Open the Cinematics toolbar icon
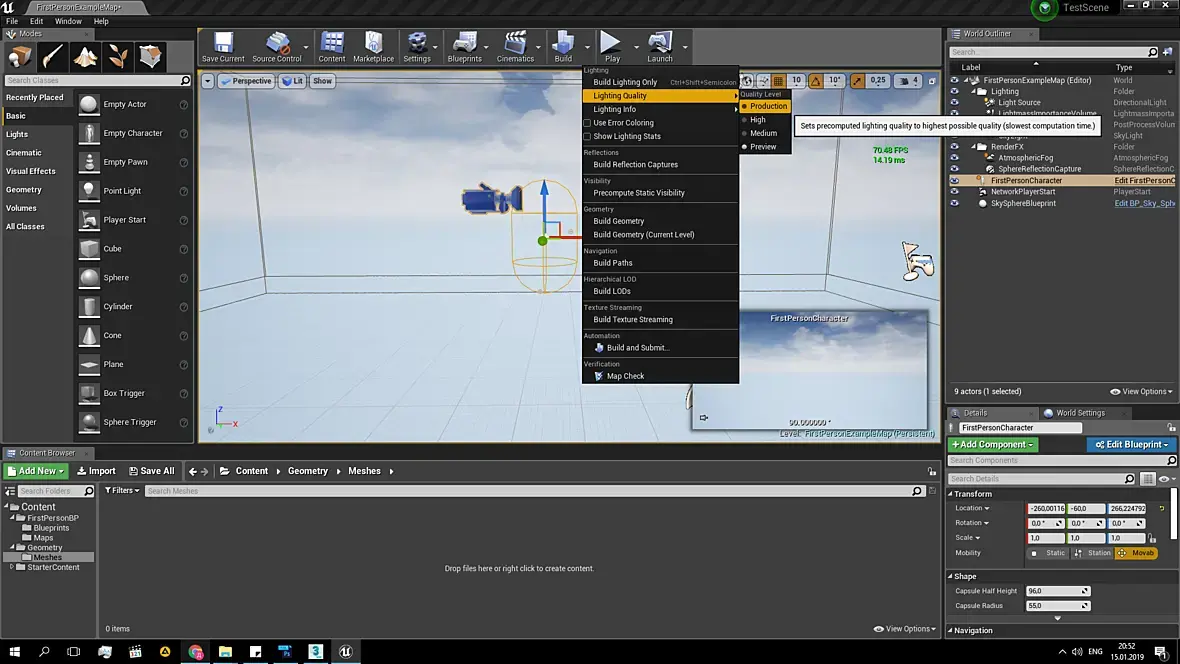Image resolution: width=1180 pixels, height=664 pixels. click(x=515, y=46)
